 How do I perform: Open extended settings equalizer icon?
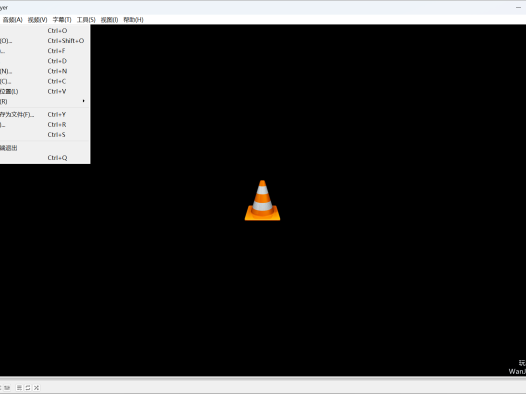[x=7, y=388]
